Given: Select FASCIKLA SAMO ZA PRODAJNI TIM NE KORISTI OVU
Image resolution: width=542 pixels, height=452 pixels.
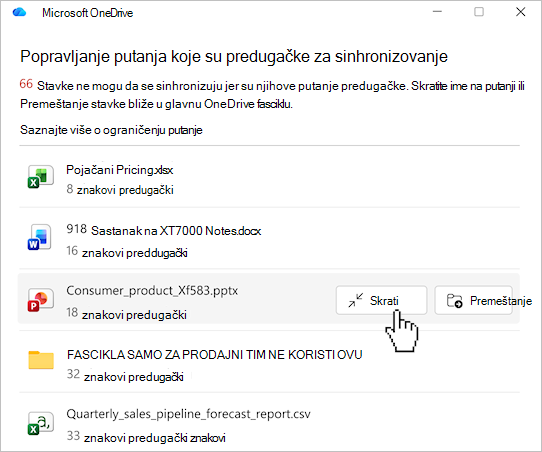Looking at the screenshot, I should 214,355.
